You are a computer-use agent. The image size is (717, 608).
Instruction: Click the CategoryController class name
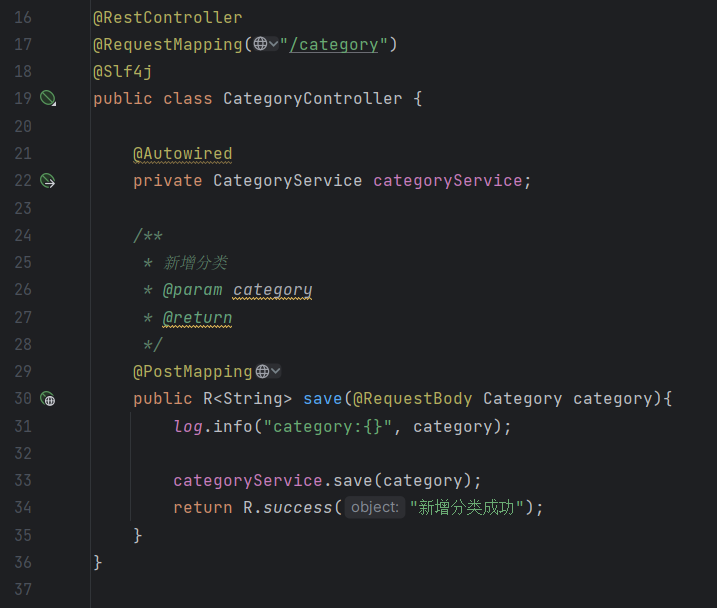coord(313,98)
